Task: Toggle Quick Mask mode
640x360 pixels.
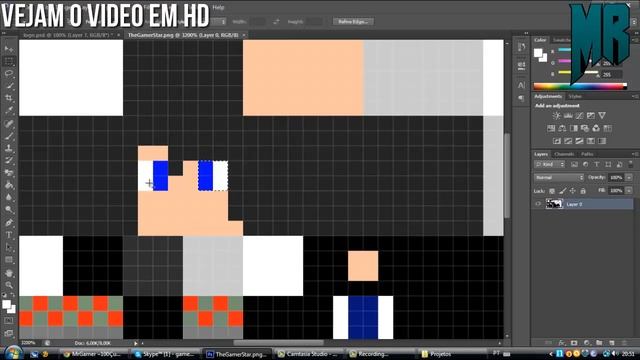Action: tap(9, 321)
